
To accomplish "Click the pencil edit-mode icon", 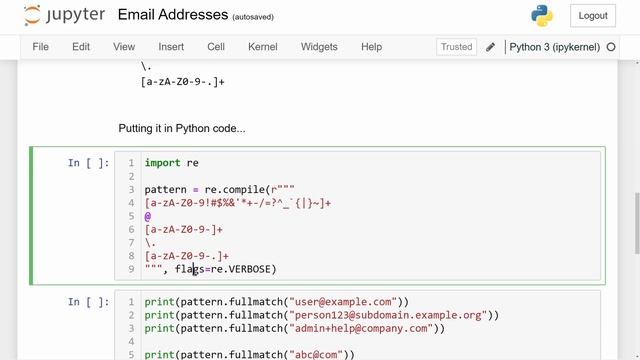I will 490,47.
